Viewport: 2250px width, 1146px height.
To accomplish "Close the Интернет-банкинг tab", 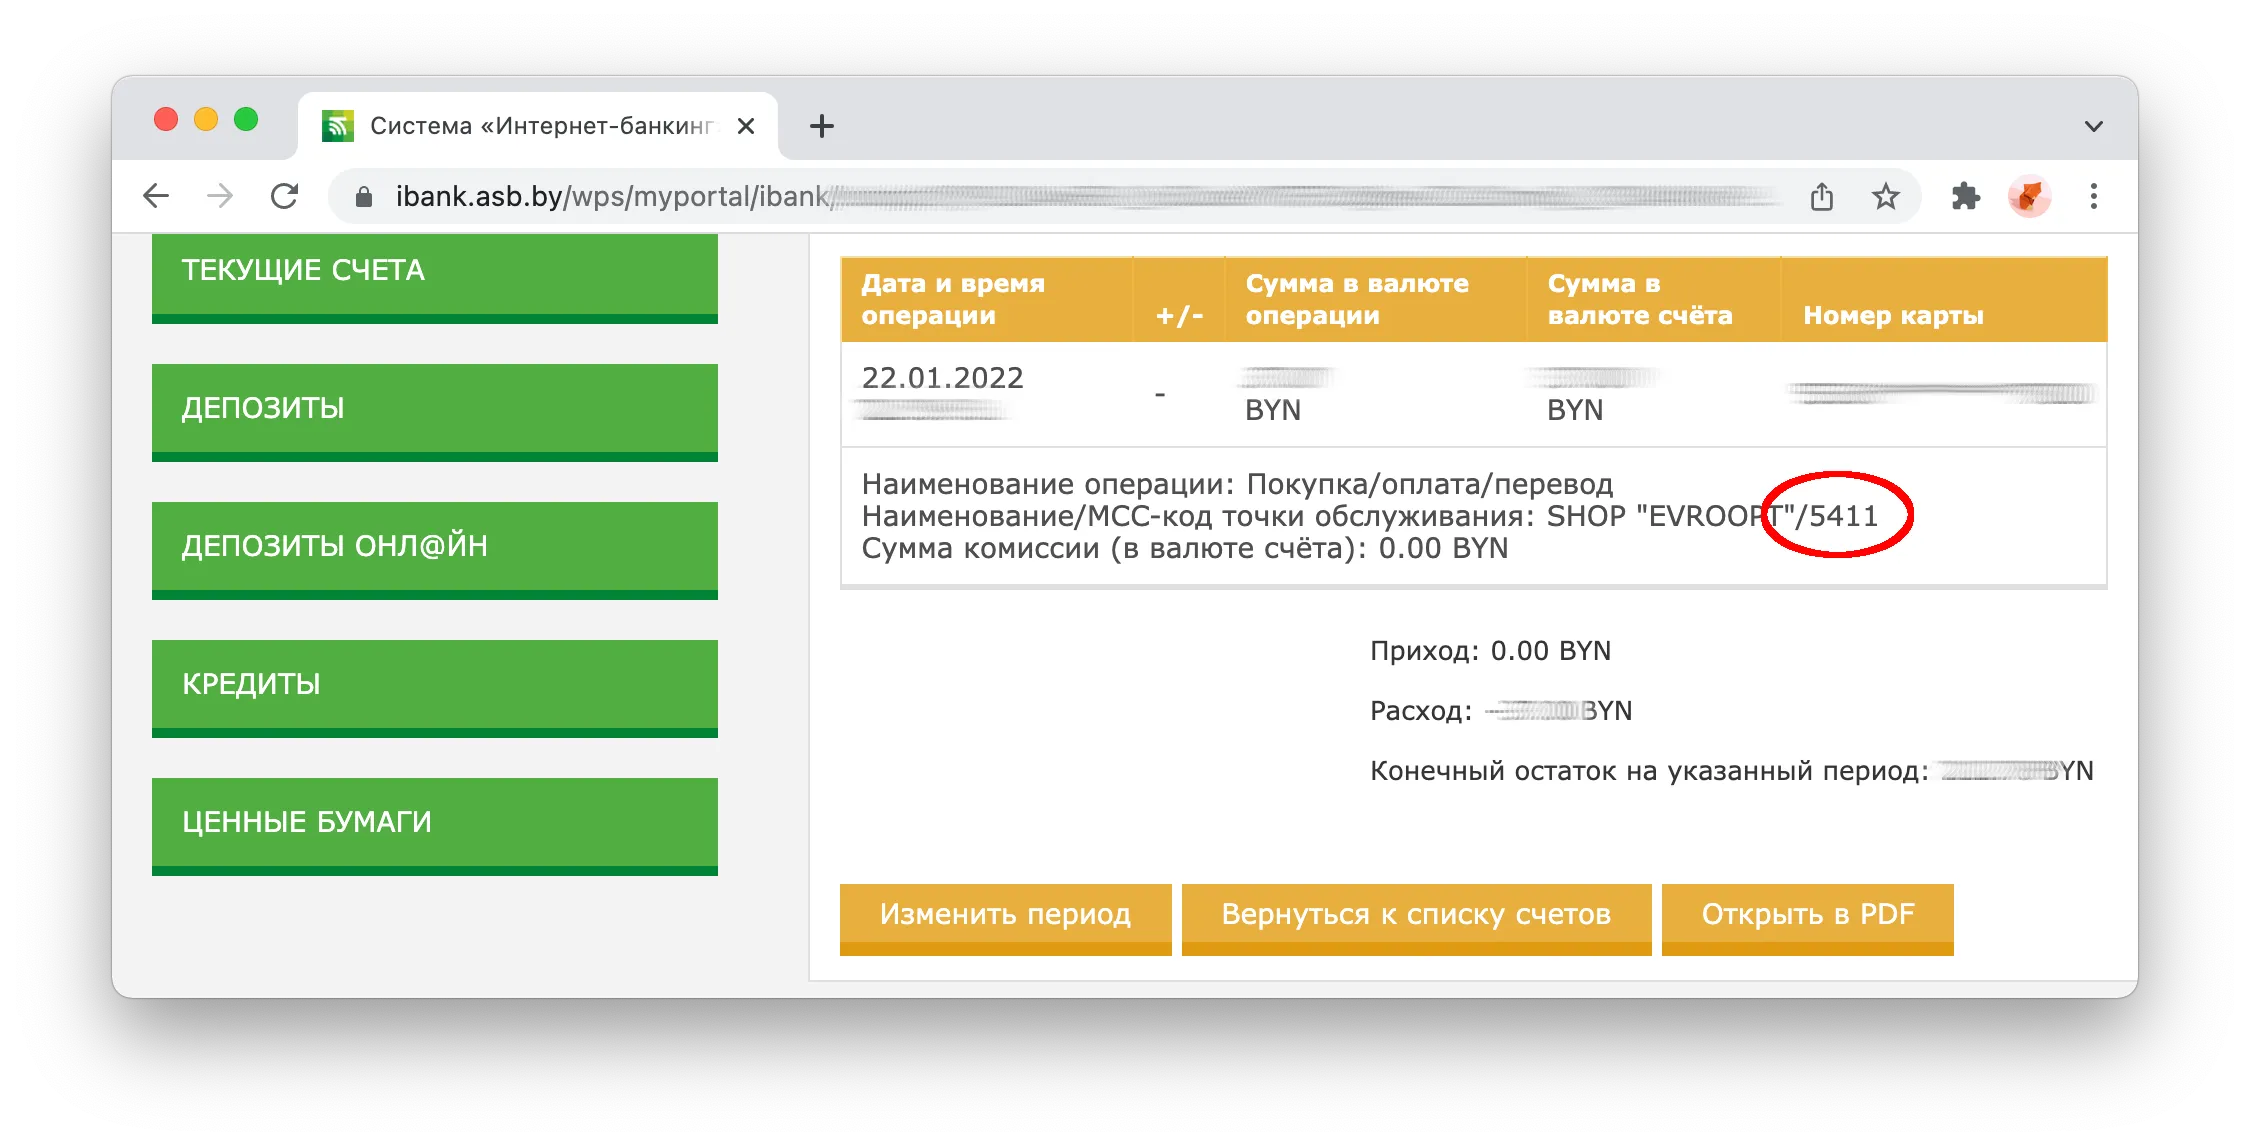I will point(746,126).
